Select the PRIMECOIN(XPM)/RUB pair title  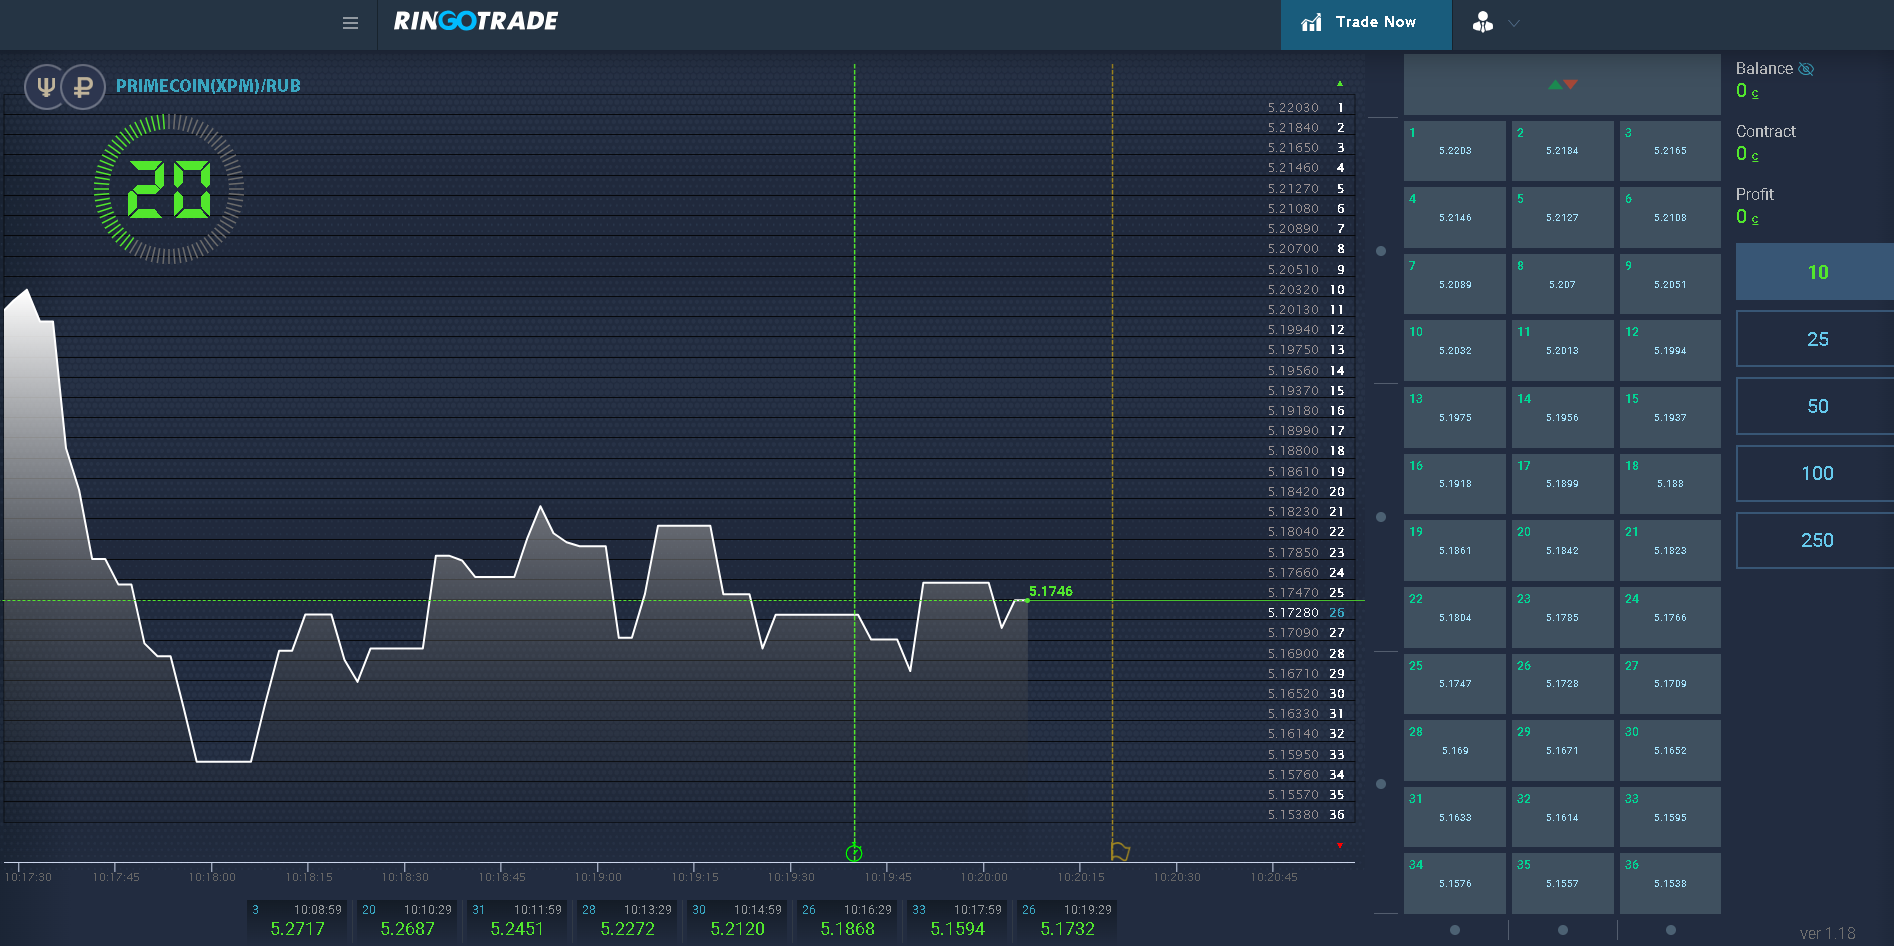click(x=208, y=86)
